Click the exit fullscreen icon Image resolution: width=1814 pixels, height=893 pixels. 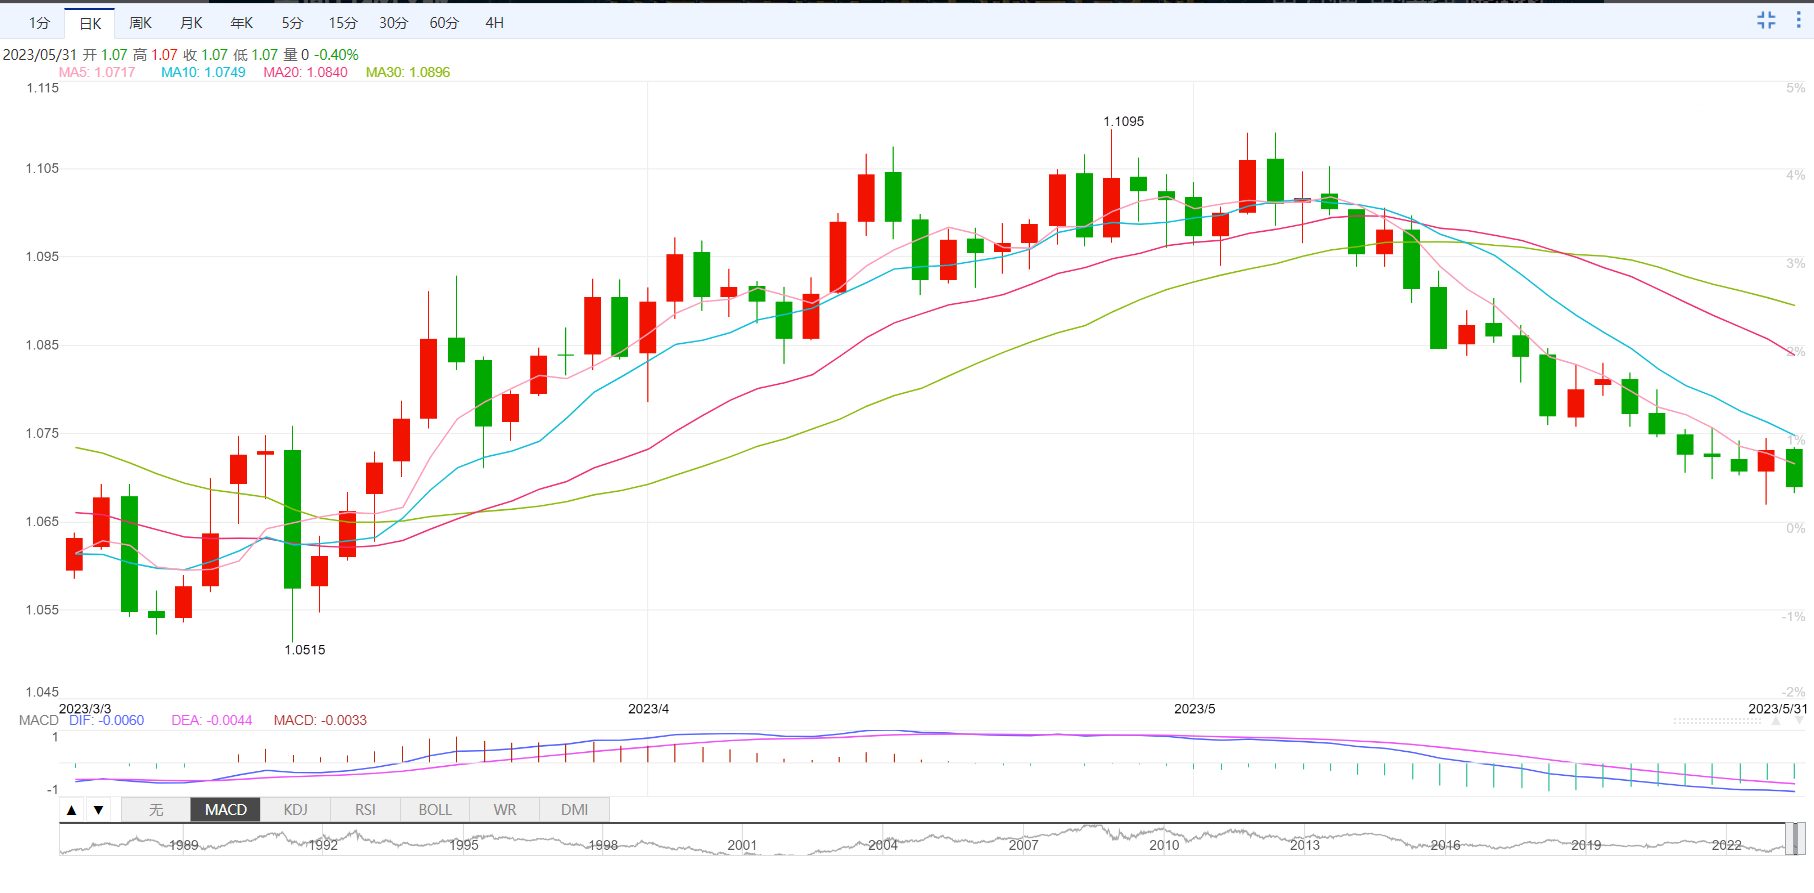1766,20
